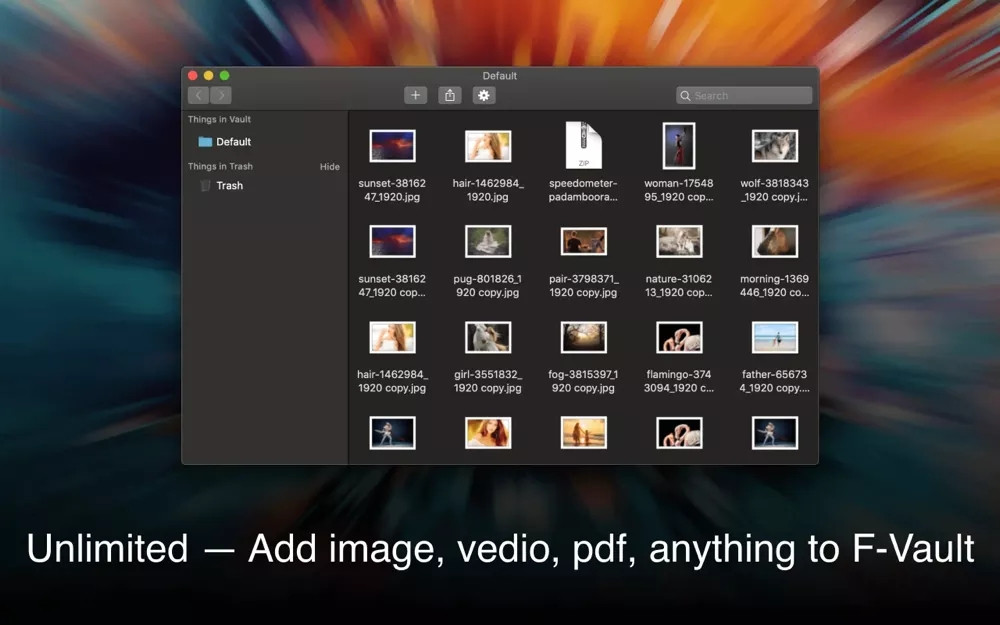Select the father-656734_1920 copy thumbnail

point(774,337)
